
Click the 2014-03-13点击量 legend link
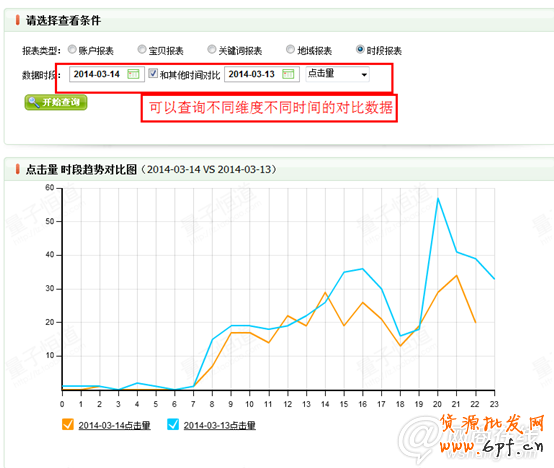219,425
